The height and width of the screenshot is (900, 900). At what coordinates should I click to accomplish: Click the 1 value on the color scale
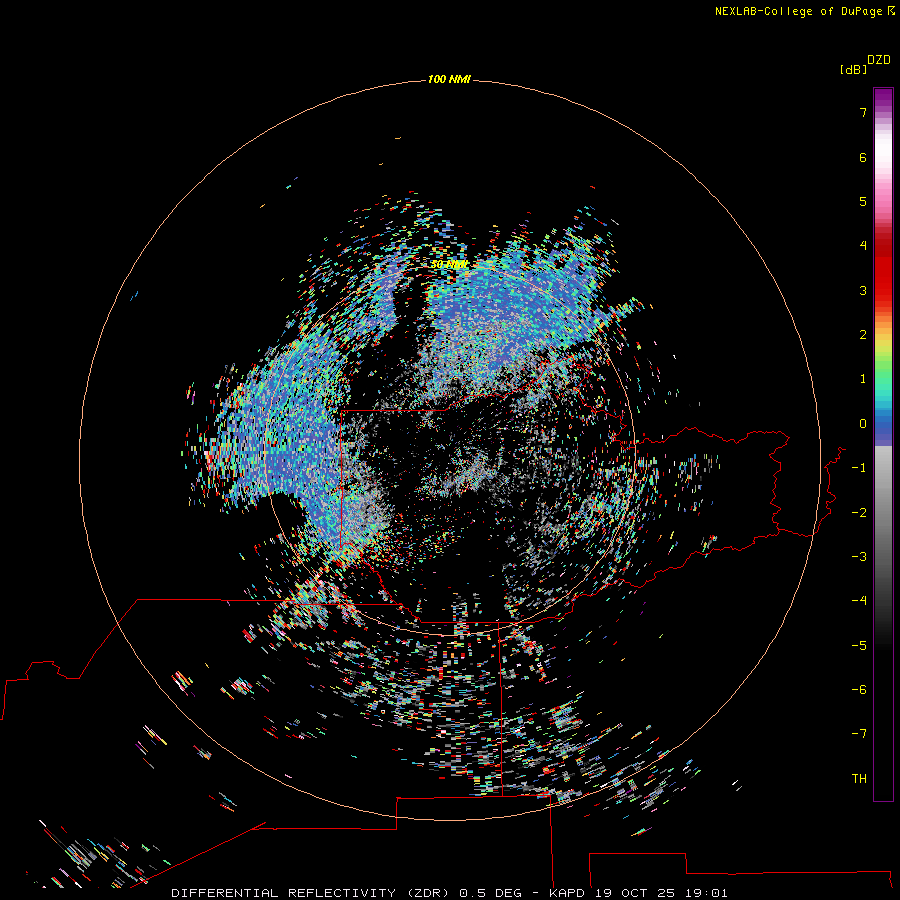click(863, 379)
